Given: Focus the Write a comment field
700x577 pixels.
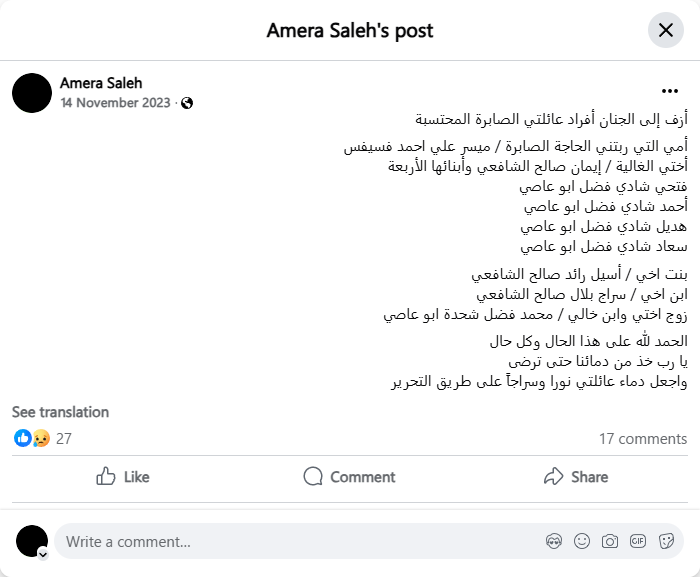Looking at the screenshot, I should click(x=300, y=542).
